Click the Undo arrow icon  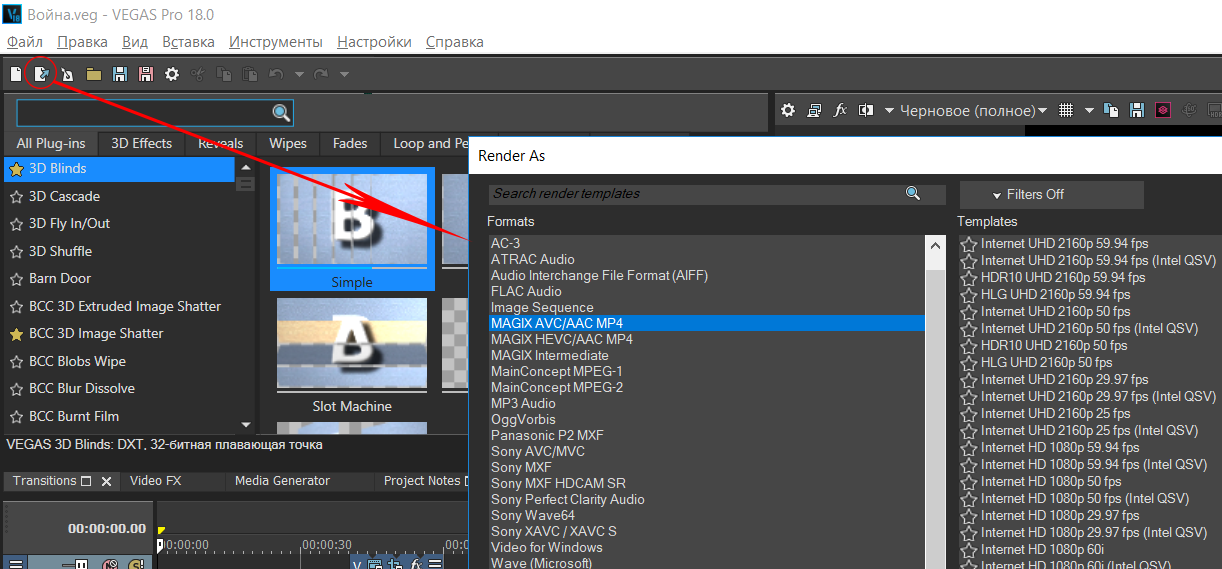coord(277,74)
